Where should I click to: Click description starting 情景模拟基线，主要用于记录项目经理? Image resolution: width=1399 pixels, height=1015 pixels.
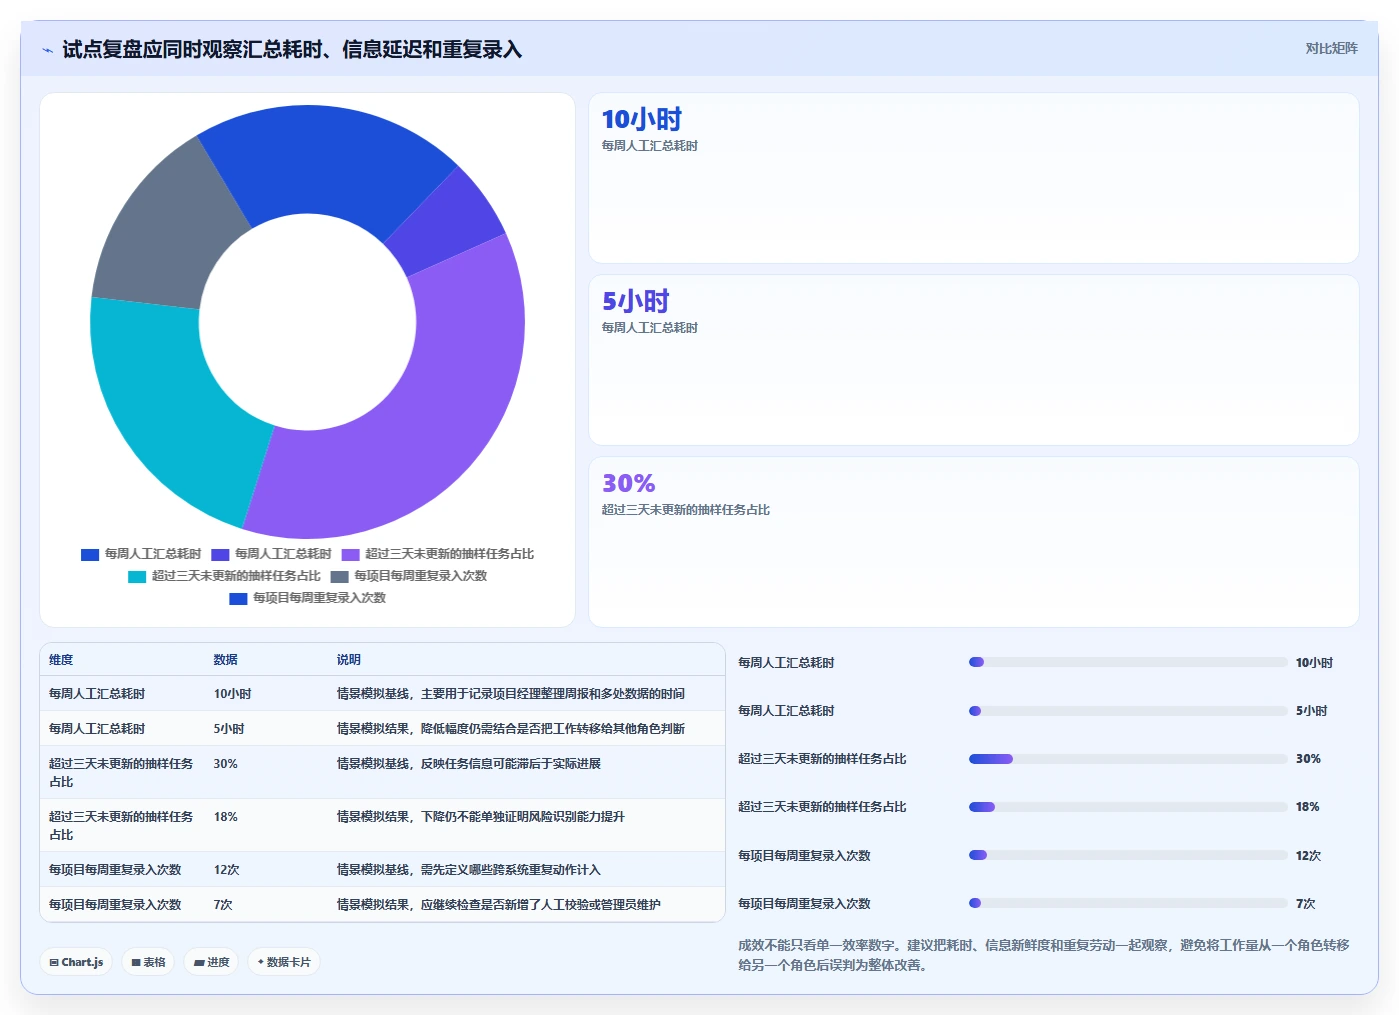click(x=510, y=694)
